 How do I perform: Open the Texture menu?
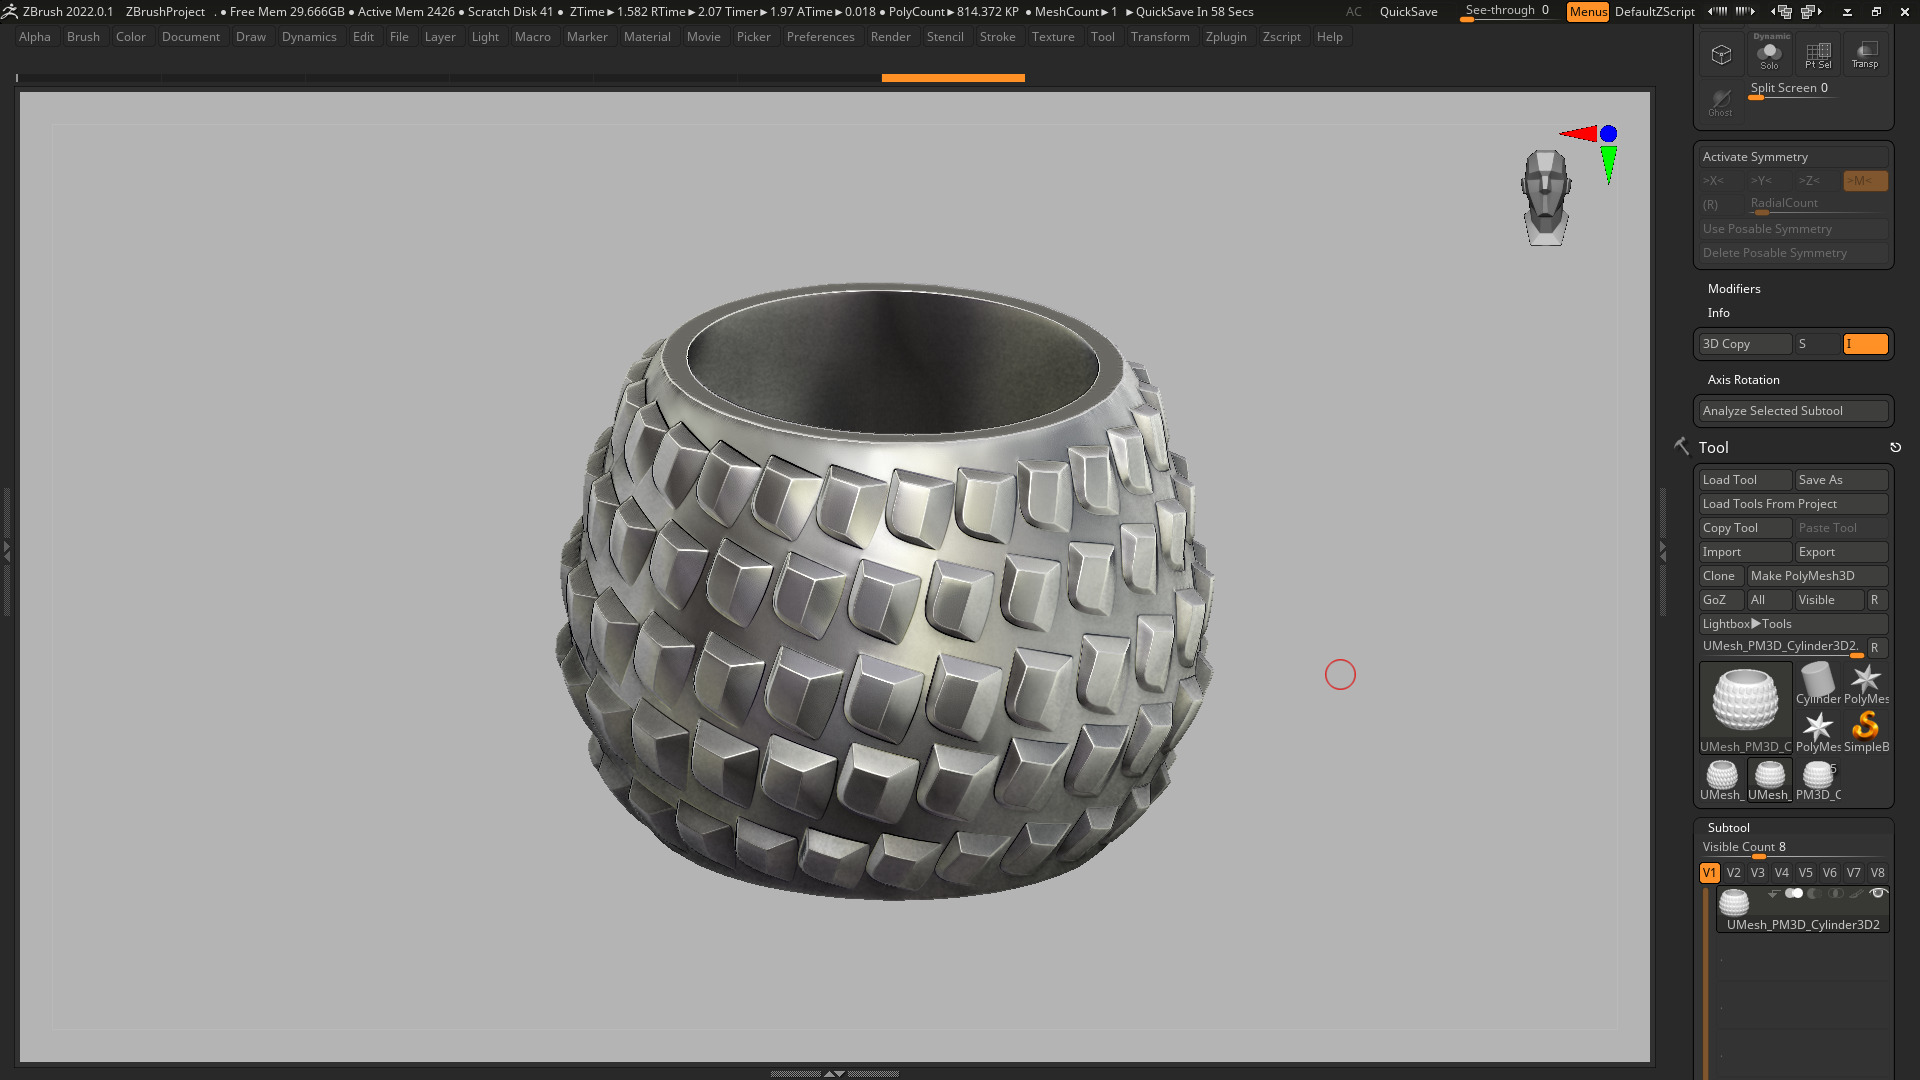[1053, 37]
